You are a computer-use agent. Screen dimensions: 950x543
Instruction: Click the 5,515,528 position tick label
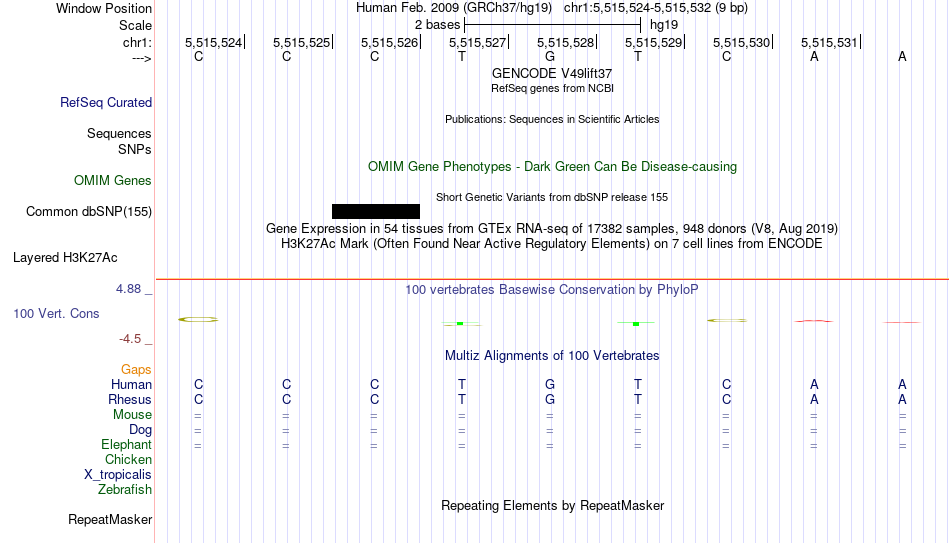point(566,42)
